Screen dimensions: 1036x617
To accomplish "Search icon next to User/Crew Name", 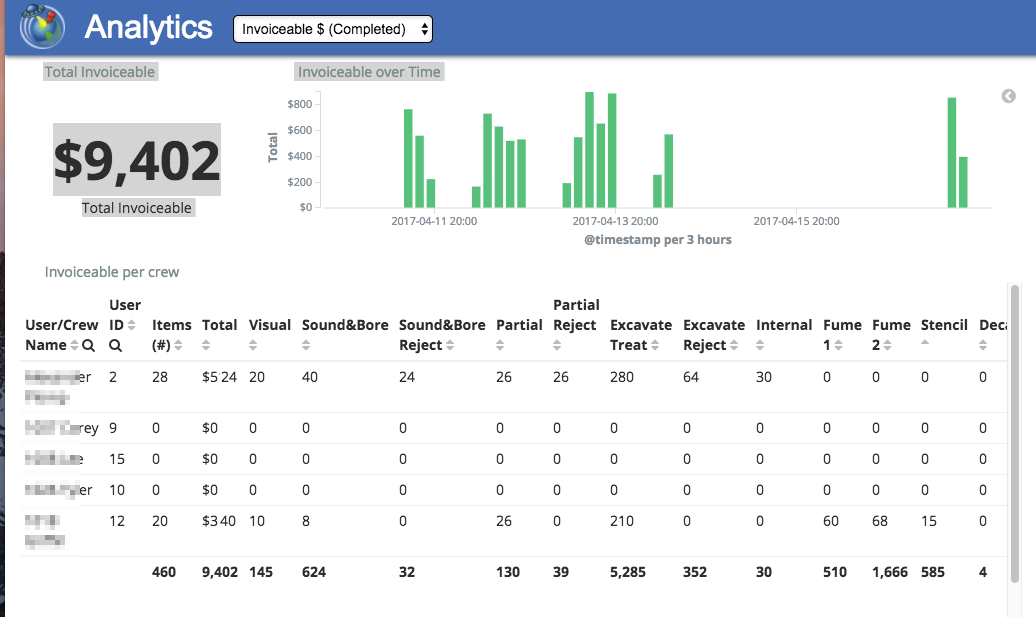I will point(89,345).
